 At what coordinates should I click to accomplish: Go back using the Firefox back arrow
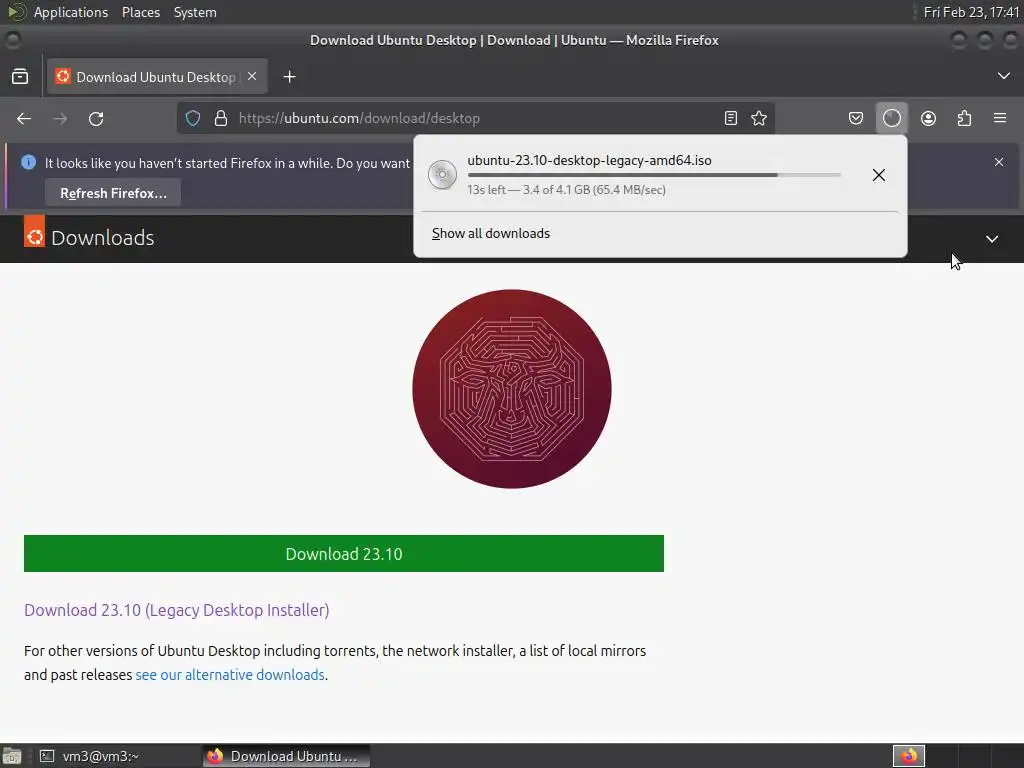(24, 118)
